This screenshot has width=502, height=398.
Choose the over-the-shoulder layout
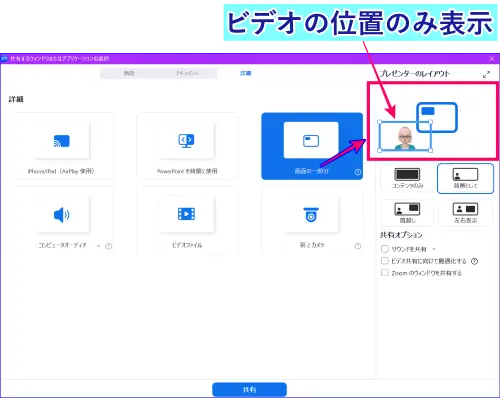click(407, 213)
